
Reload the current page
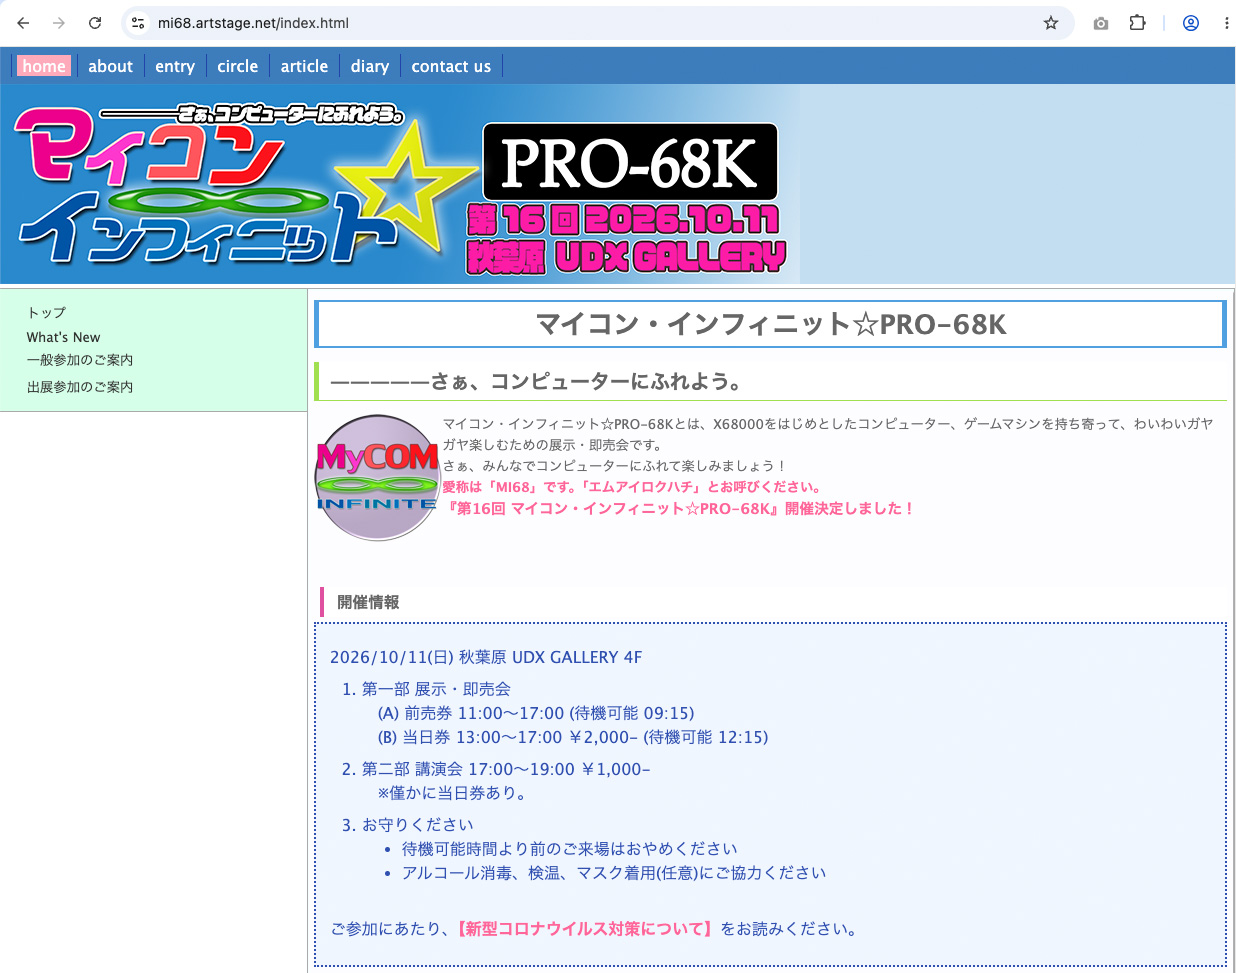click(95, 23)
